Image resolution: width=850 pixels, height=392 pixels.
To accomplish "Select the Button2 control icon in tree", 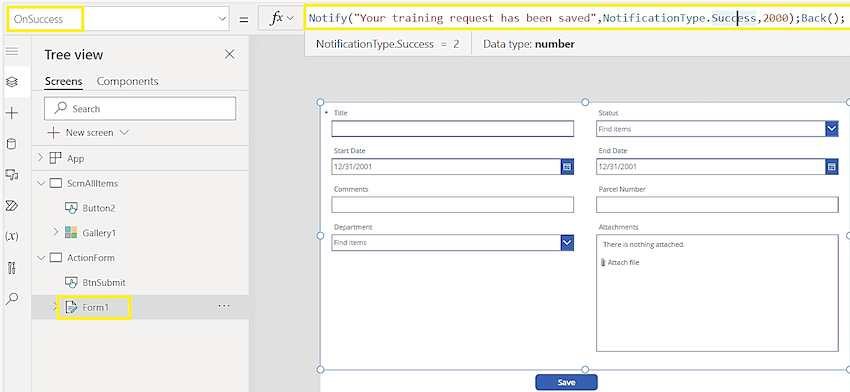I will (71, 208).
